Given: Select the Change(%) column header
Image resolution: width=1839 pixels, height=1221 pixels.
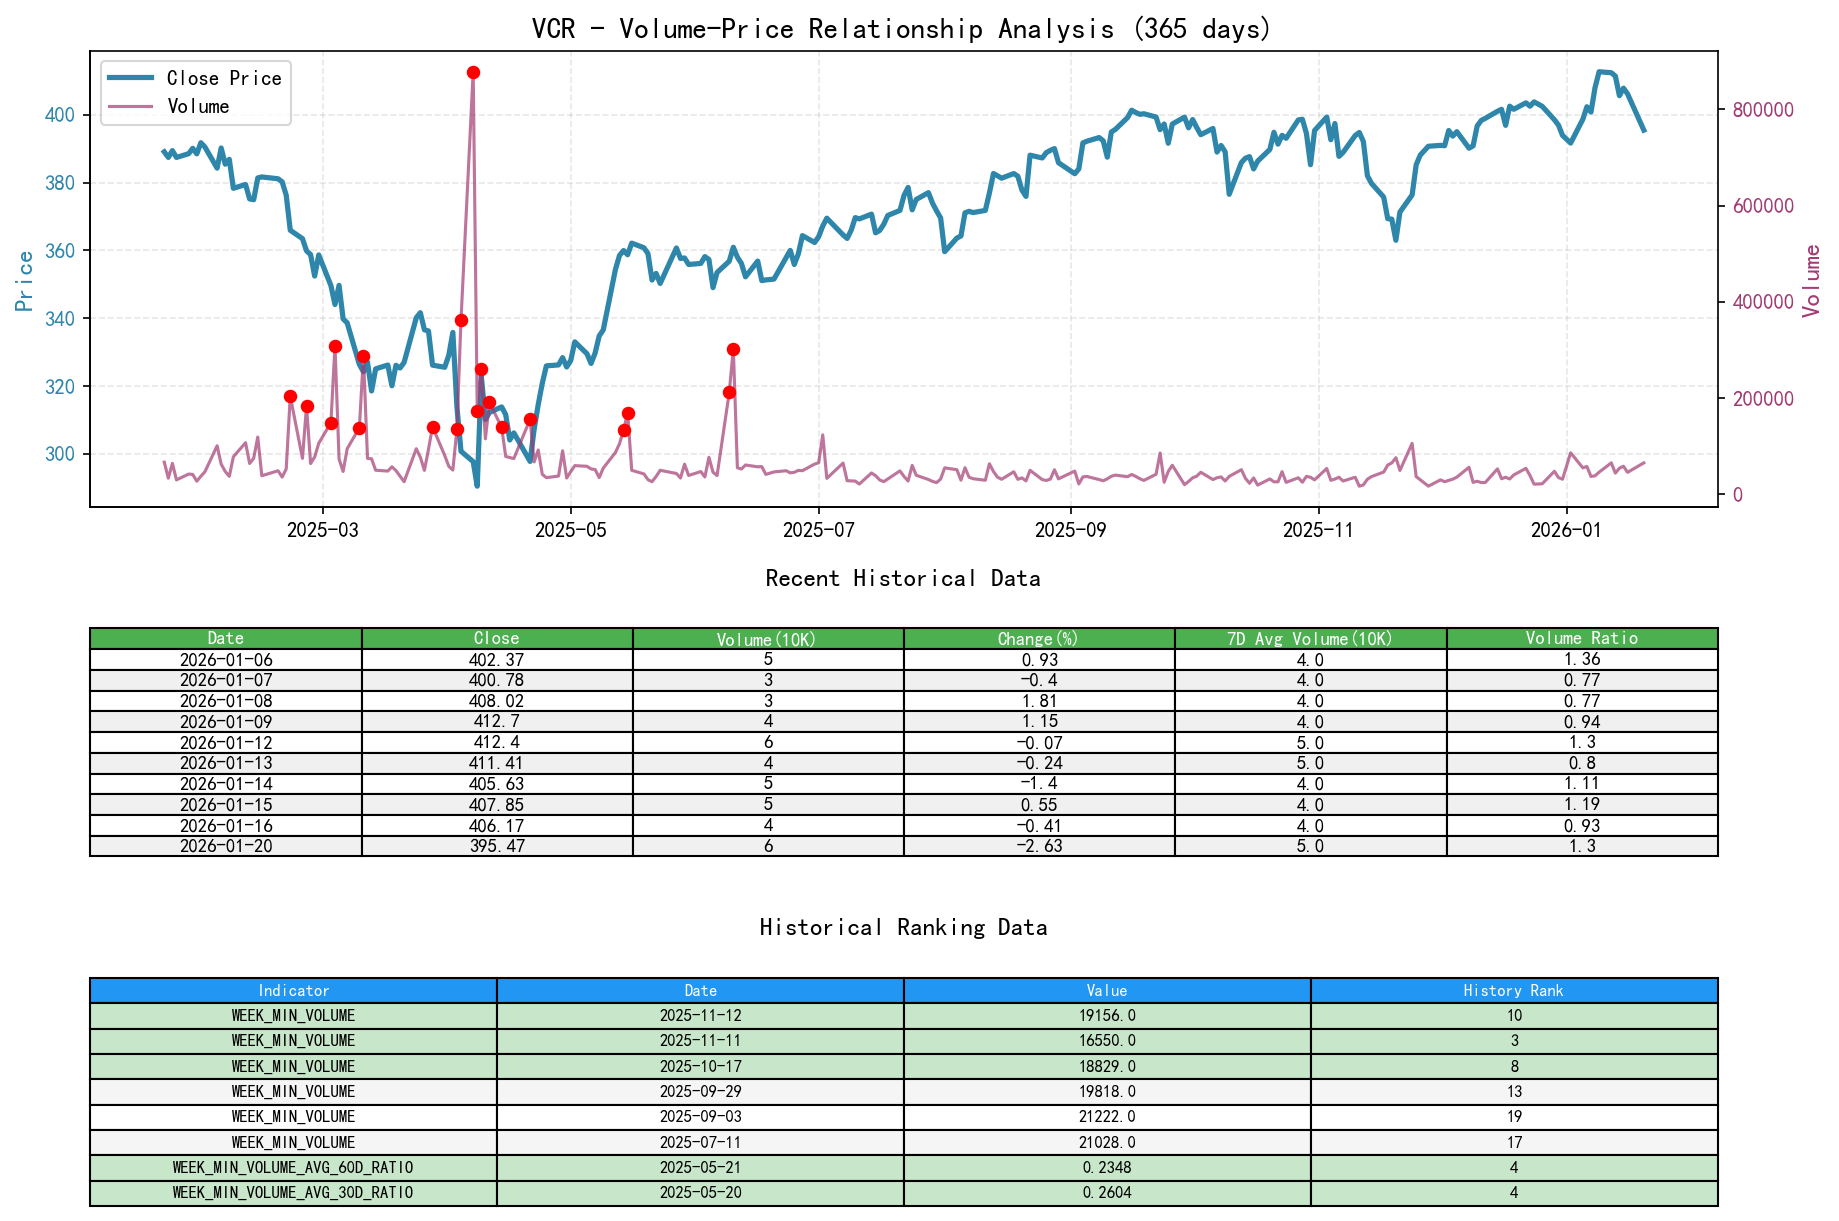Looking at the screenshot, I should click(1039, 637).
